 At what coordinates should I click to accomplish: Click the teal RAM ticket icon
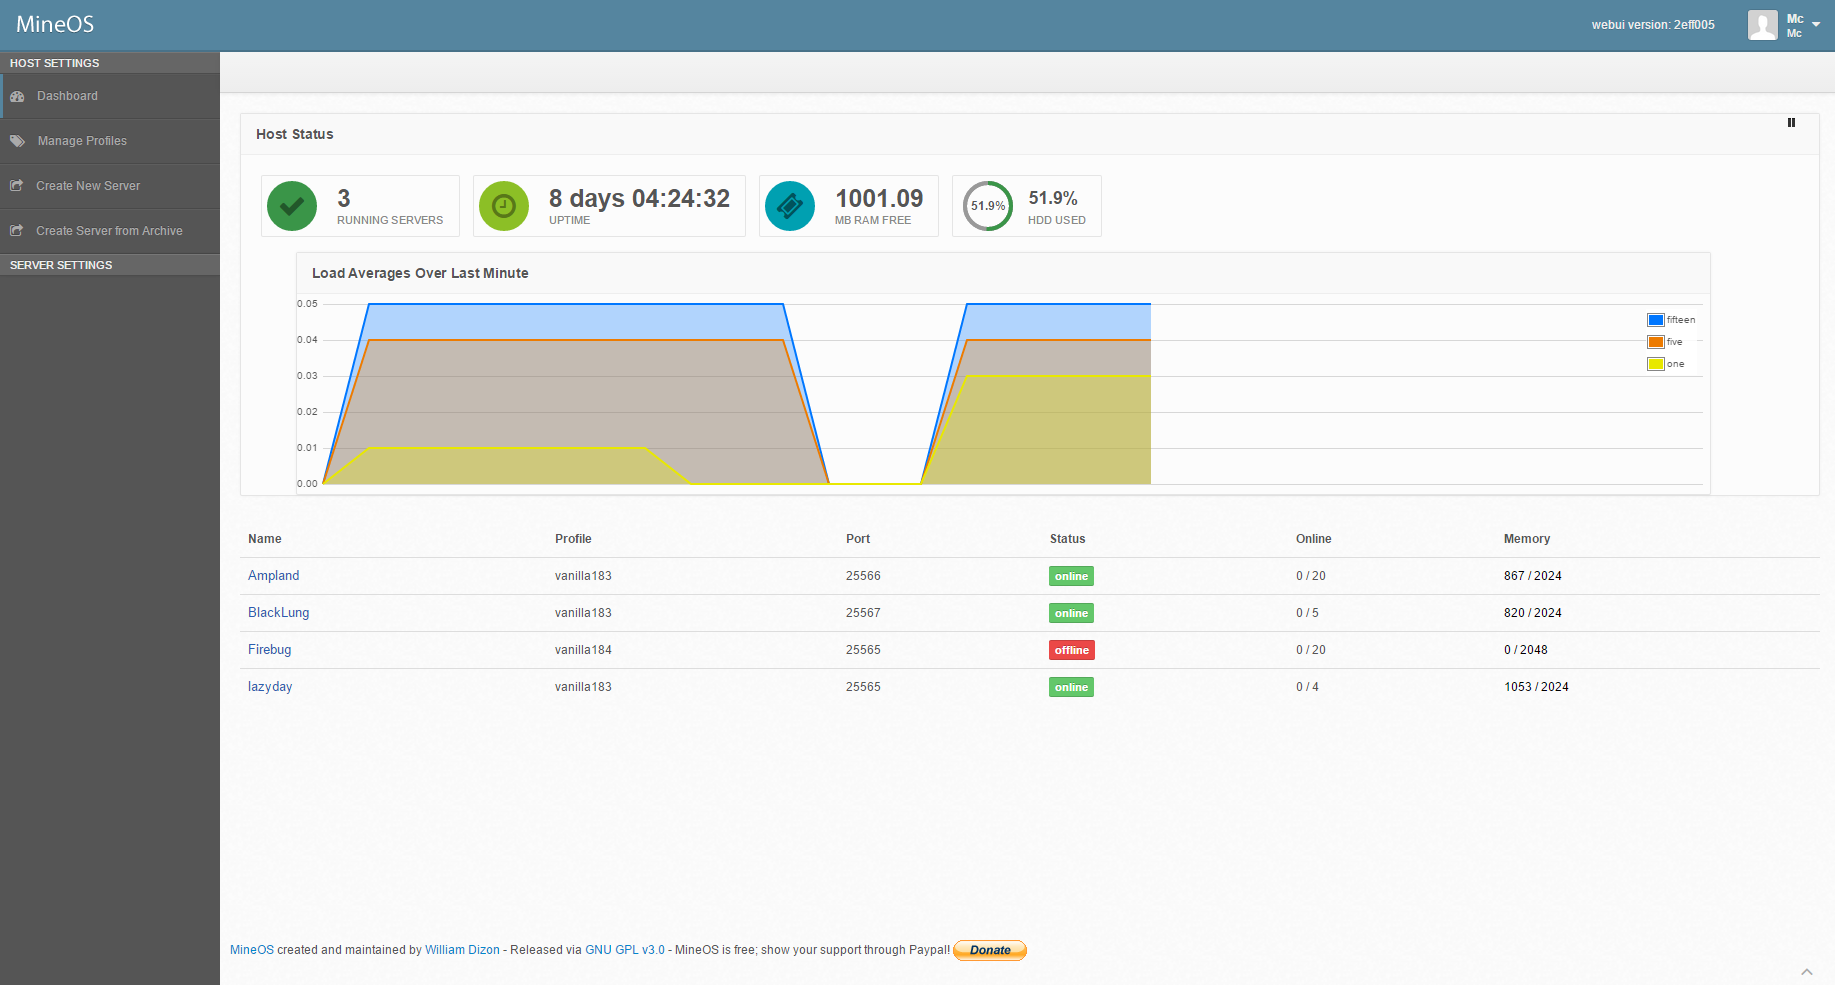(x=790, y=206)
